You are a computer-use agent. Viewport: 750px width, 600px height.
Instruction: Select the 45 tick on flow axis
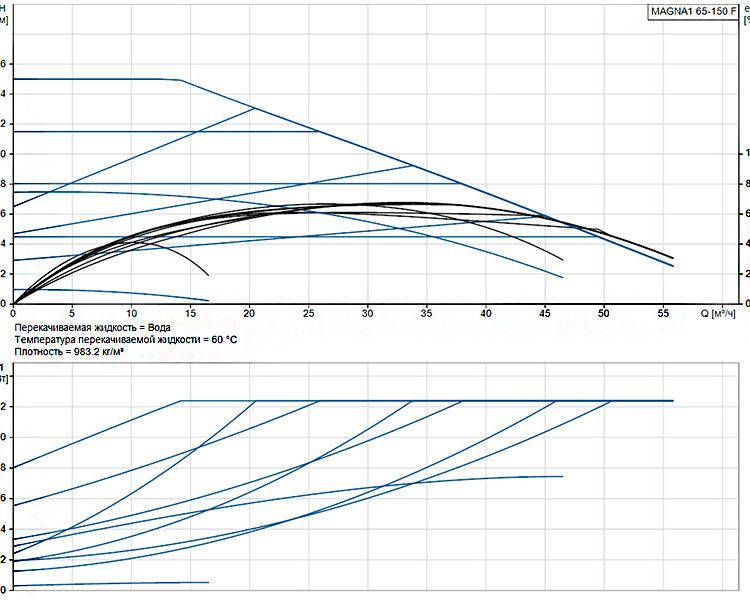click(545, 313)
